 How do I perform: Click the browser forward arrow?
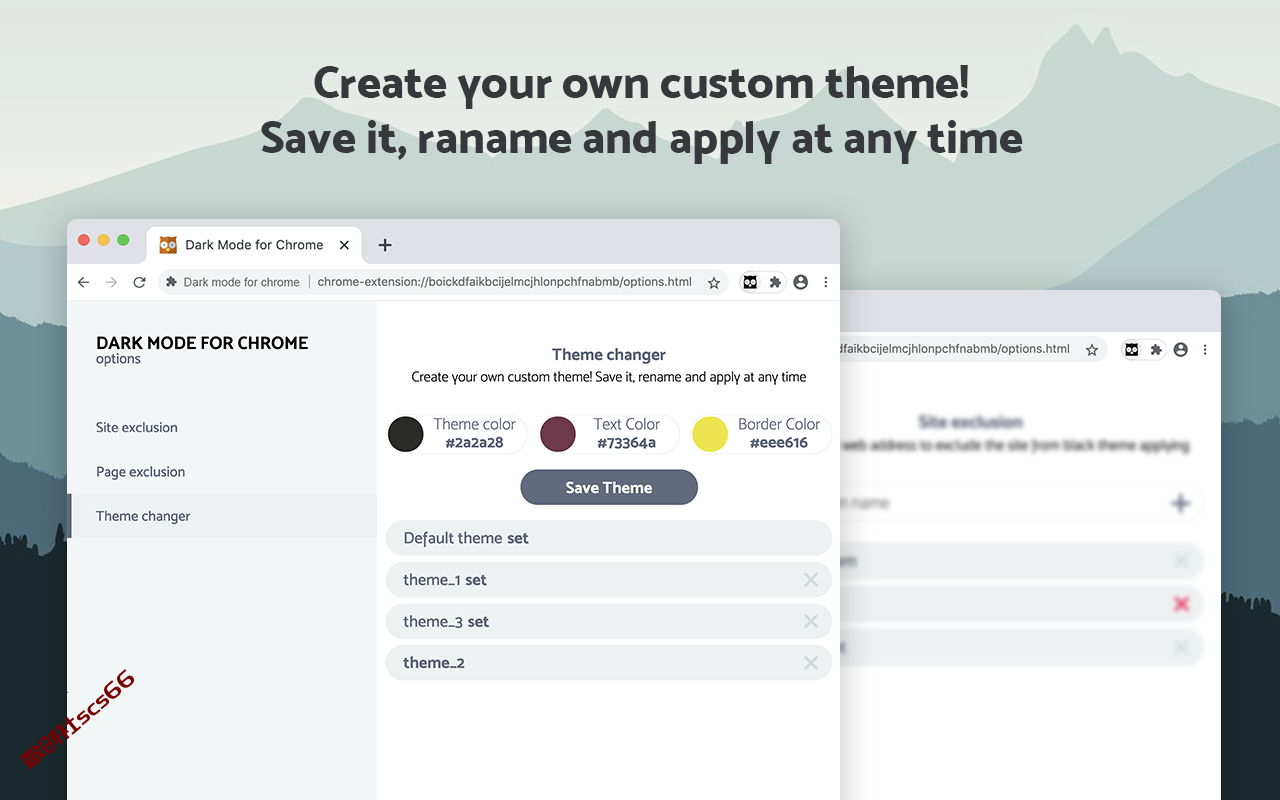pos(111,282)
